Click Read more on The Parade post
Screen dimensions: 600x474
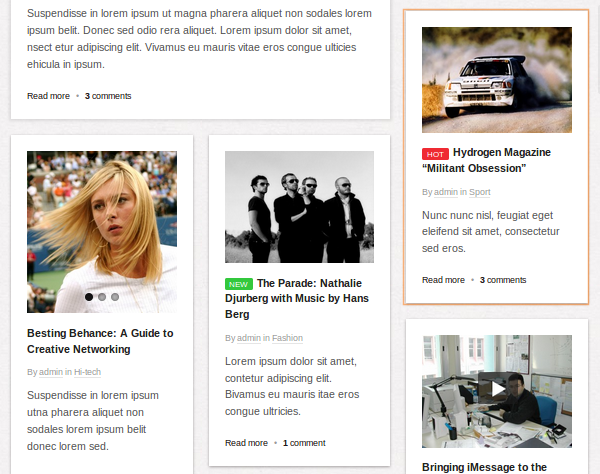pyautogui.click(x=246, y=443)
